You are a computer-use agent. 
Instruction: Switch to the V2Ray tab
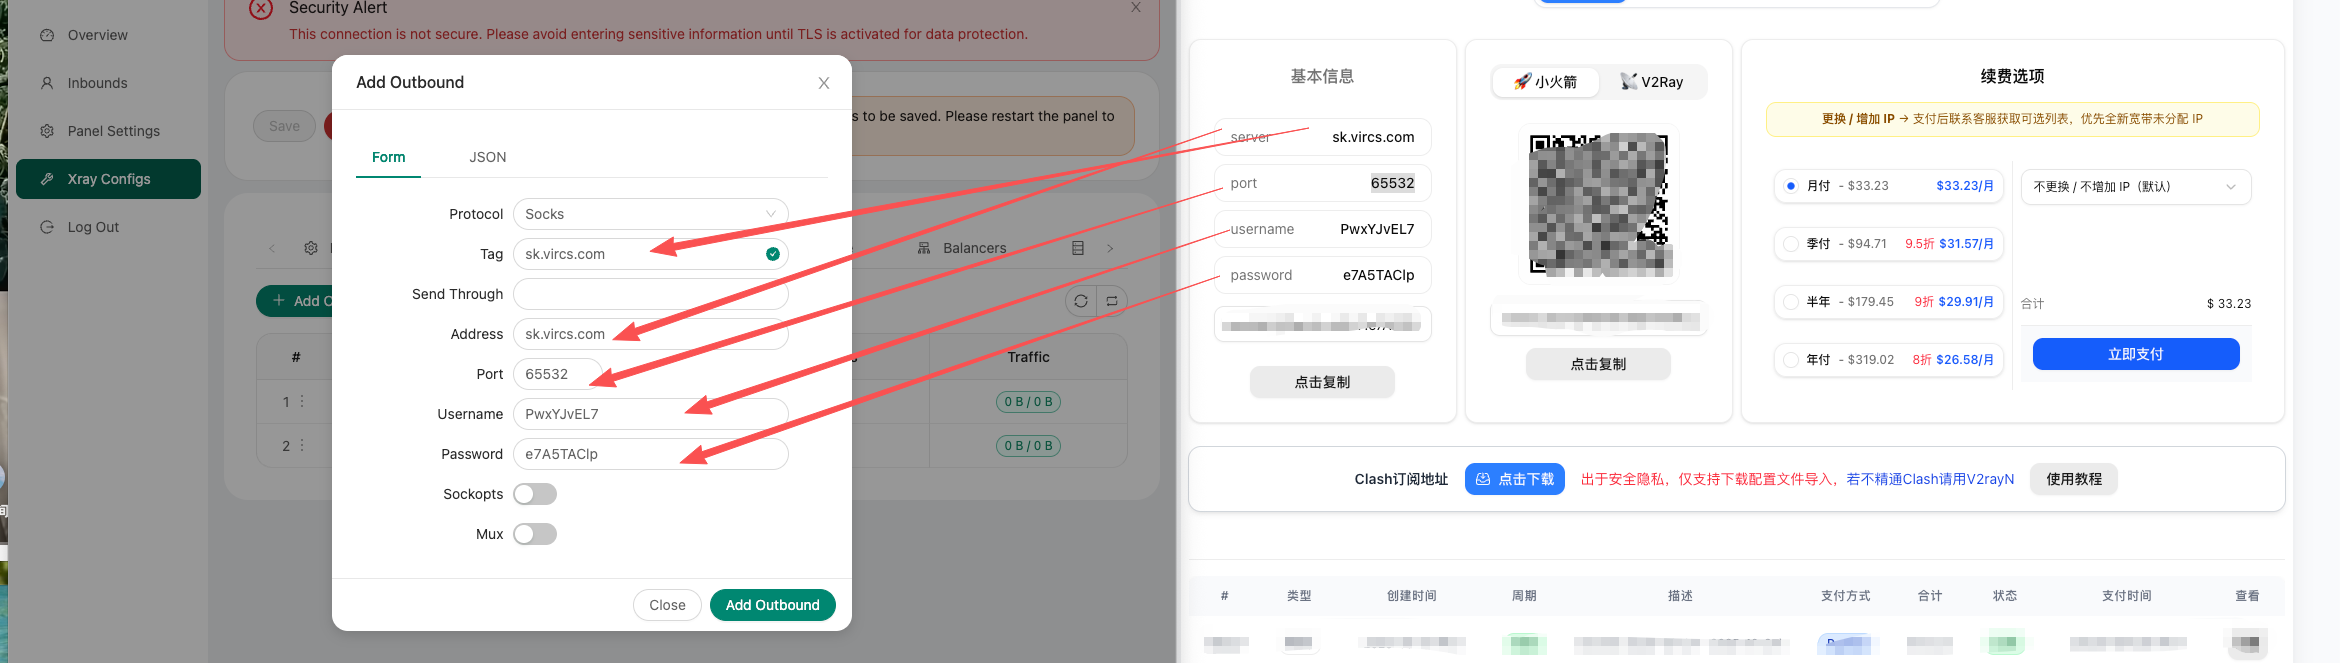point(1653,82)
